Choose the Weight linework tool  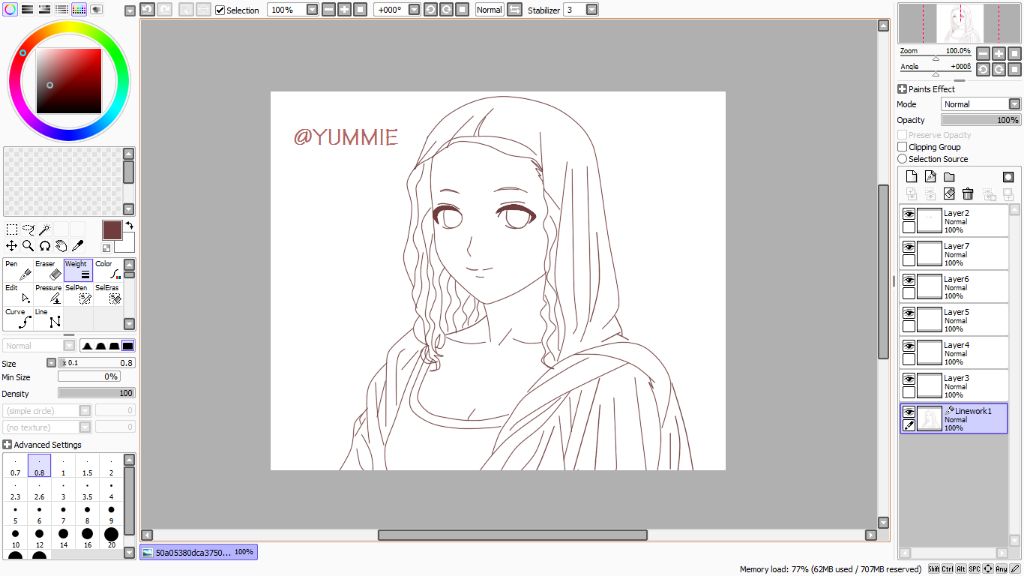[x=78, y=270]
